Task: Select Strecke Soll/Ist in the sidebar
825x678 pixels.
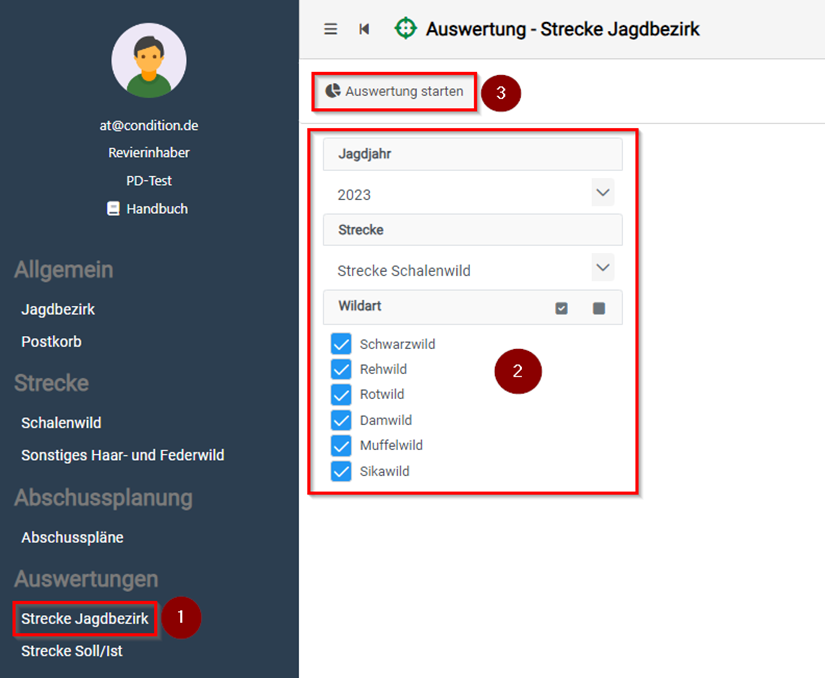Action: pos(71,651)
